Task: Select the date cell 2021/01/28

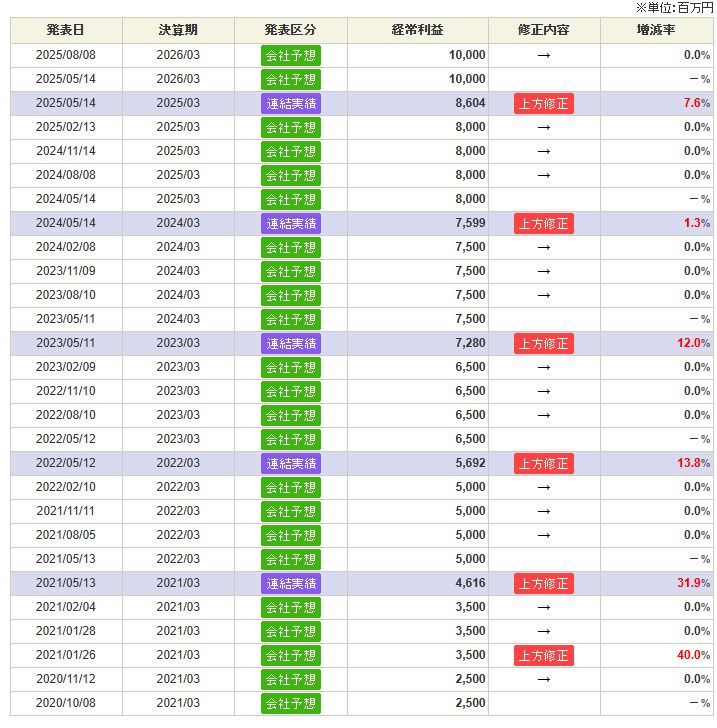Action: pyautogui.click(x=66, y=631)
